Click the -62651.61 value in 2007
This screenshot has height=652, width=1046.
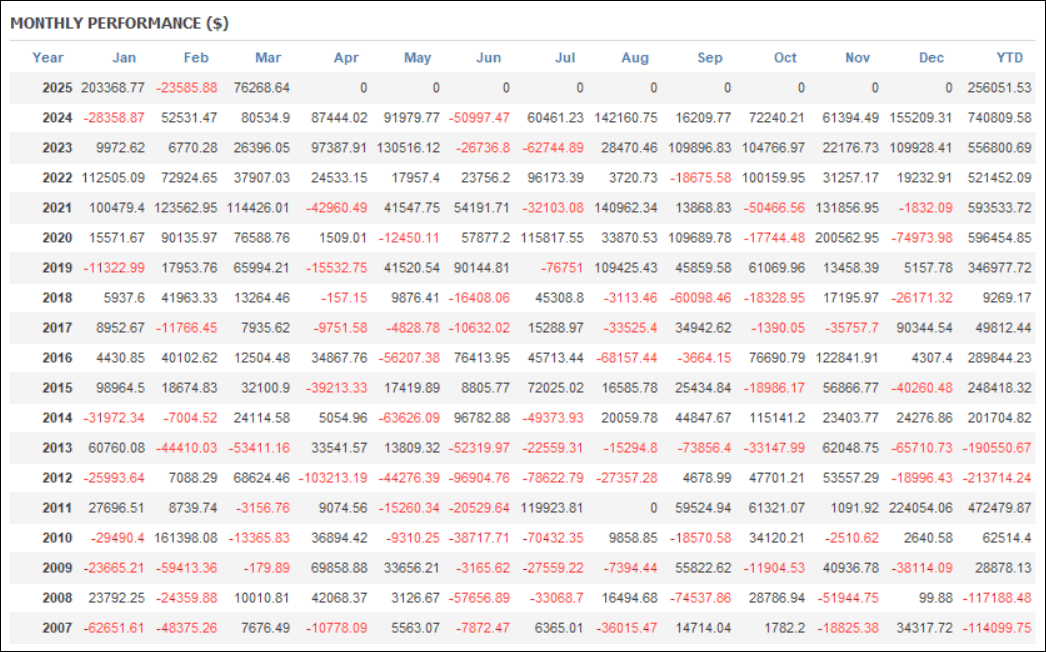click(x=114, y=628)
